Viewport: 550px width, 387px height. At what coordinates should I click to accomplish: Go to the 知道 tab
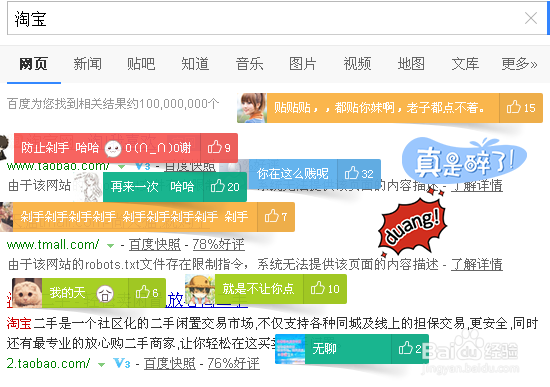pyautogui.click(x=195, y=64)
